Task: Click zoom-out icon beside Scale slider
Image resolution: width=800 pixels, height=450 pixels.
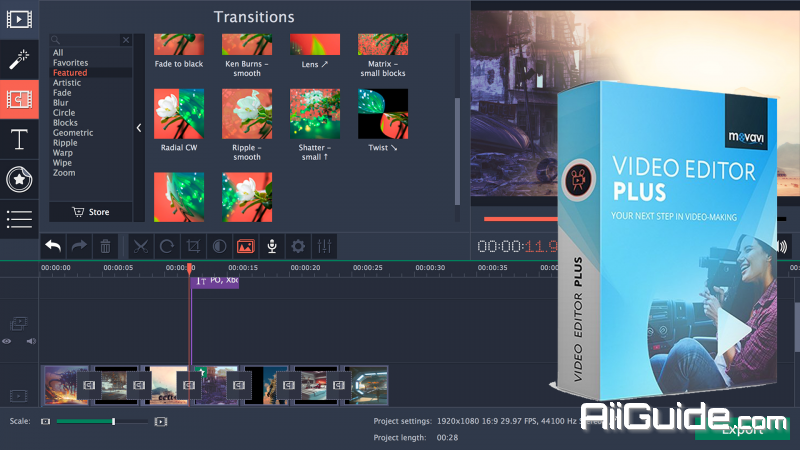Action: (45, 421)
